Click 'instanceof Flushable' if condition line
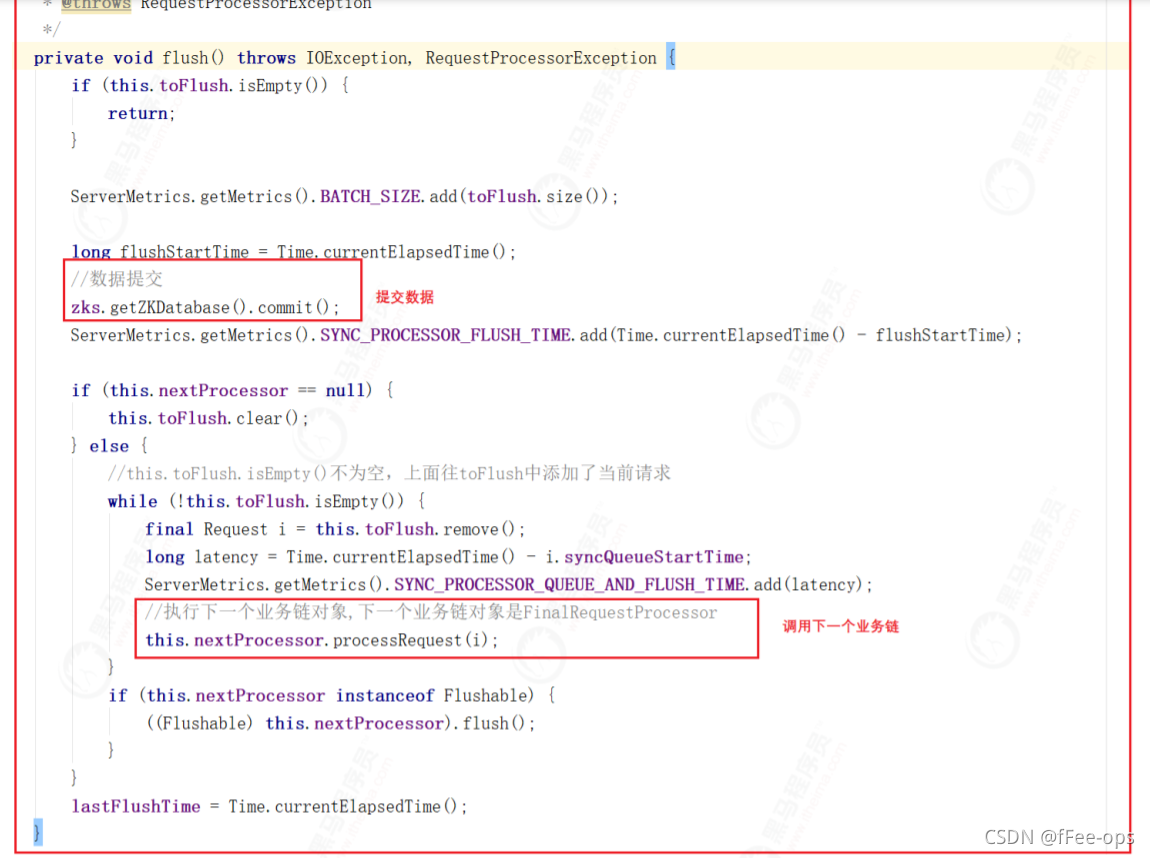Viewport: 1150px width, 858px height. tap(332, 696)
